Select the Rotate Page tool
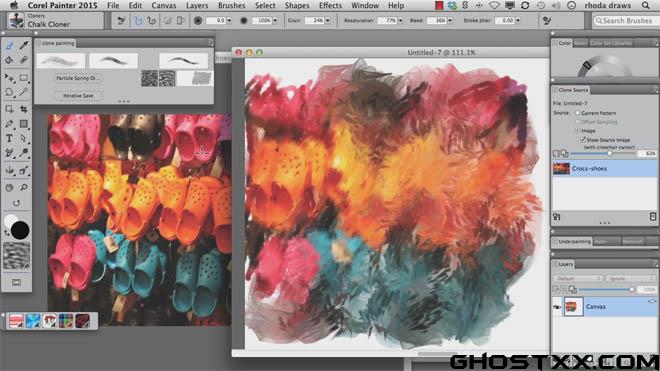660x371 pixels. [x=16, y=203]
